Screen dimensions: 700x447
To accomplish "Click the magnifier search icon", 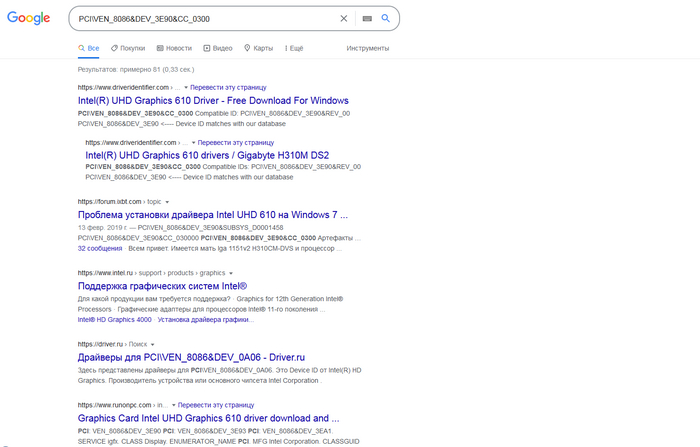I will (386, 18).
